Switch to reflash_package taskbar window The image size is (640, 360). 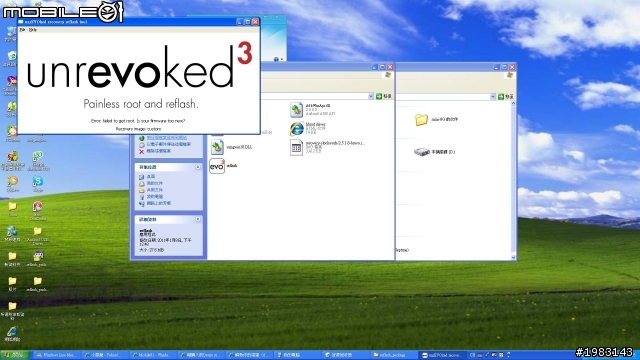[x=393, y=355]
